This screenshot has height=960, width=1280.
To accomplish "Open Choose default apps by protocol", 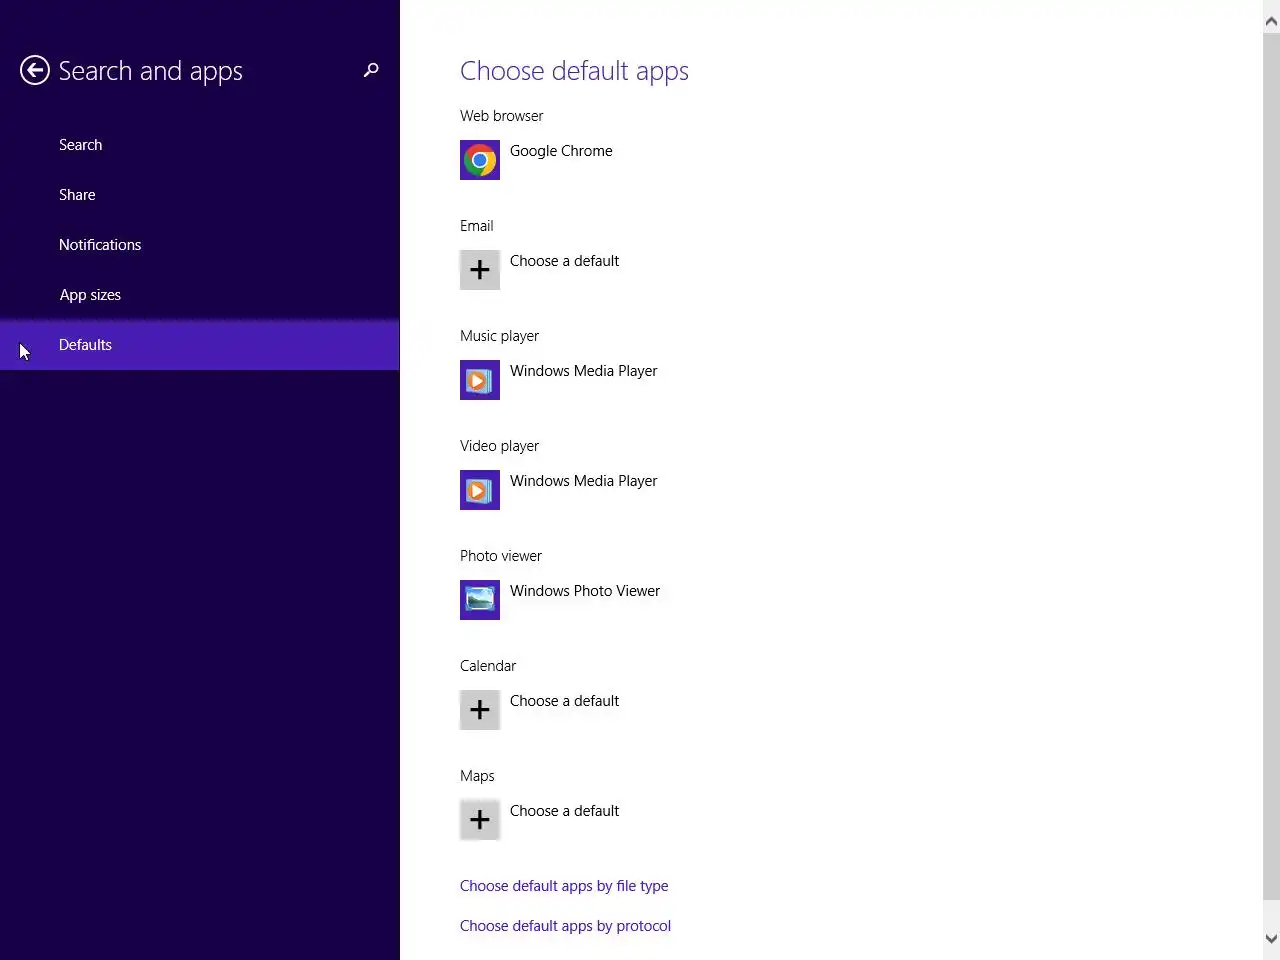I will click(x=565, y=926).
